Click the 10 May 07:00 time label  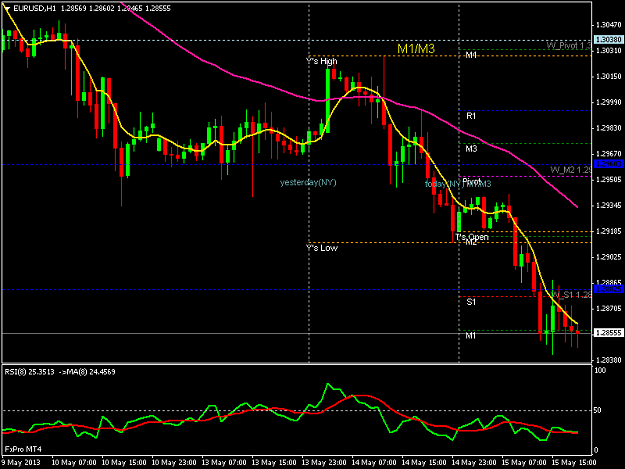(74, 463)
